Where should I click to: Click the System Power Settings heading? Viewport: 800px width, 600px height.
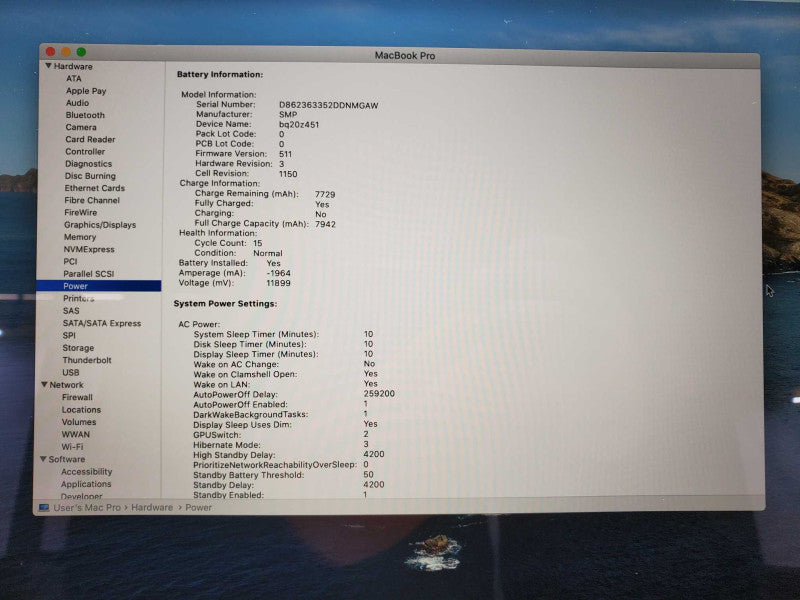[225, 304]
